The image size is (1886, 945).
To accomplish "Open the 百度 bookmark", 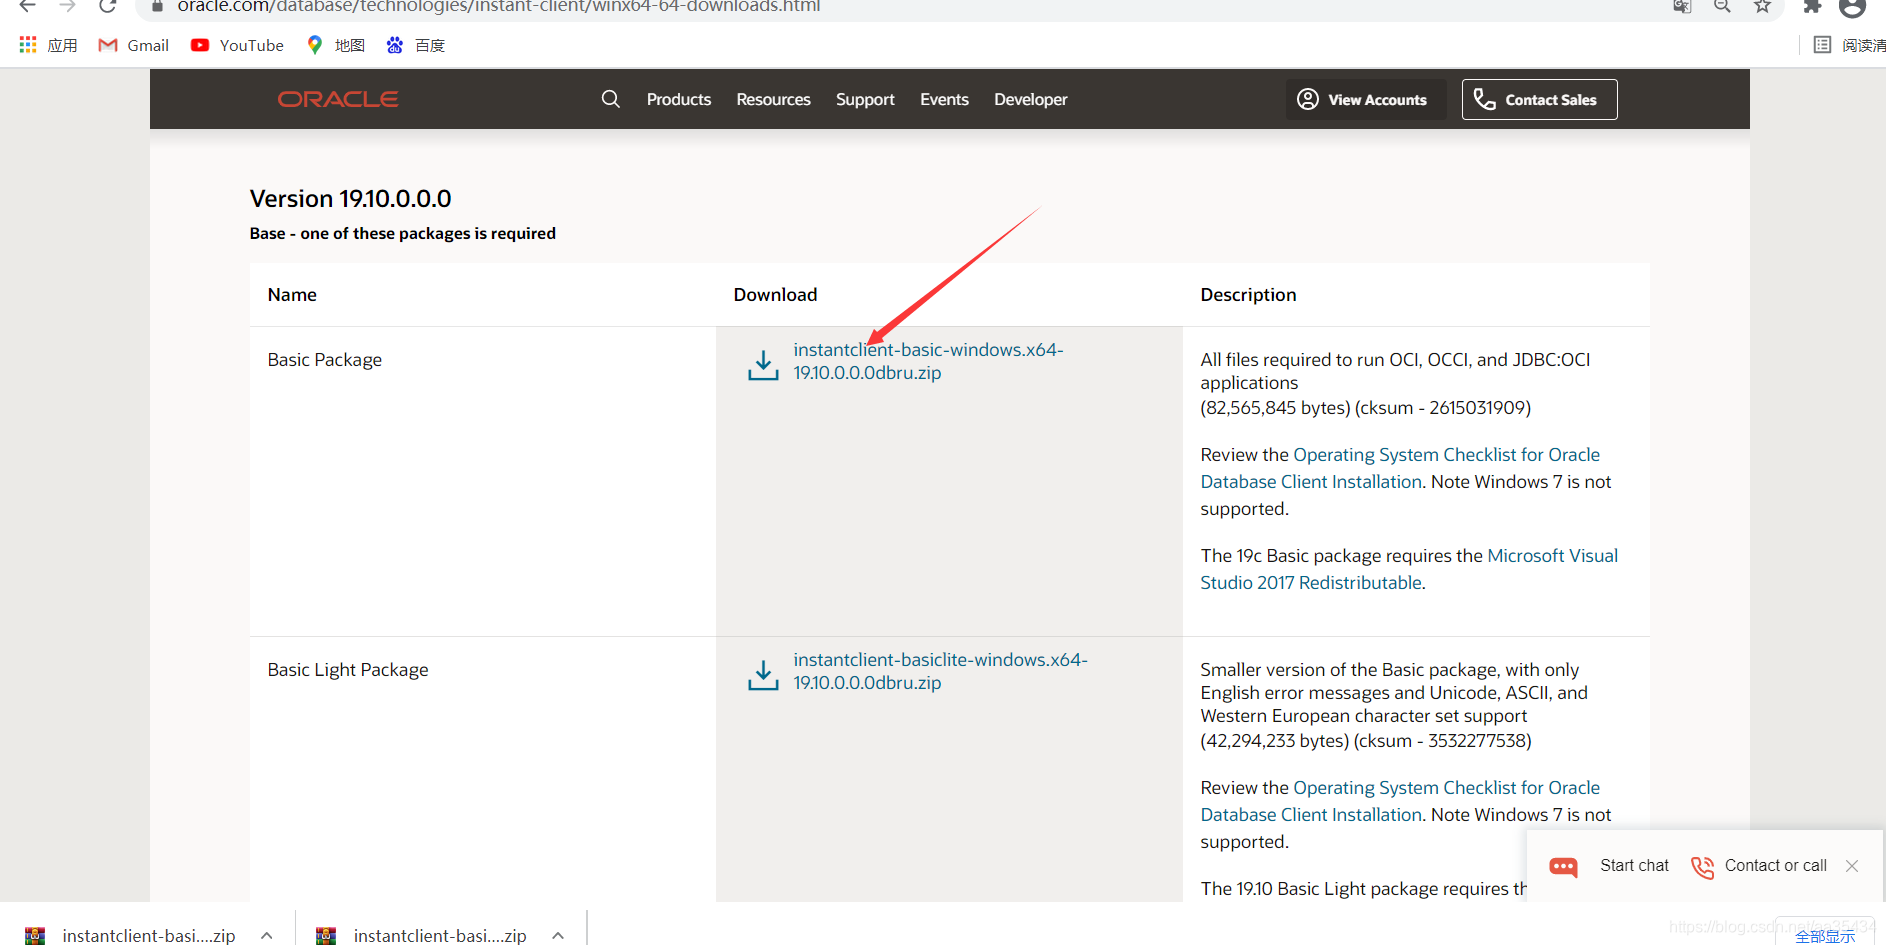I will click(x=415, y=45).
